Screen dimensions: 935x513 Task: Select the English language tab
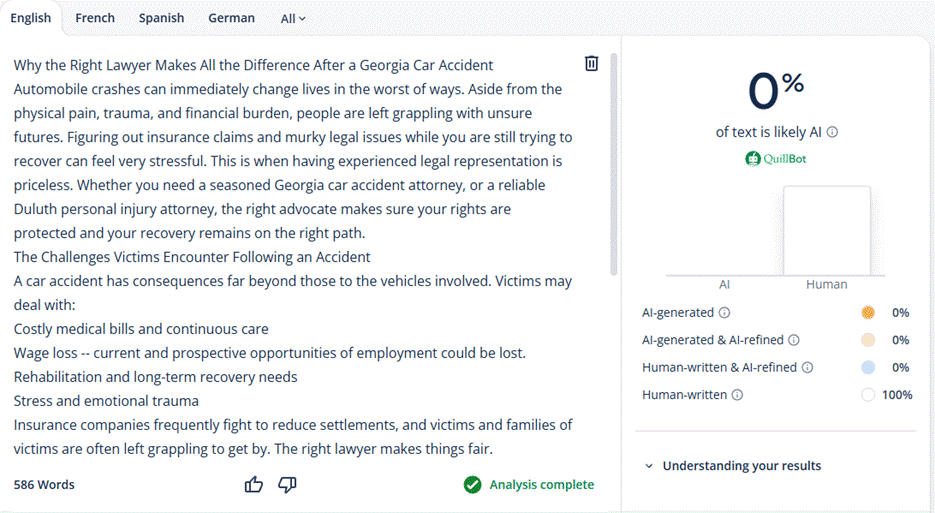click(30, 18)
